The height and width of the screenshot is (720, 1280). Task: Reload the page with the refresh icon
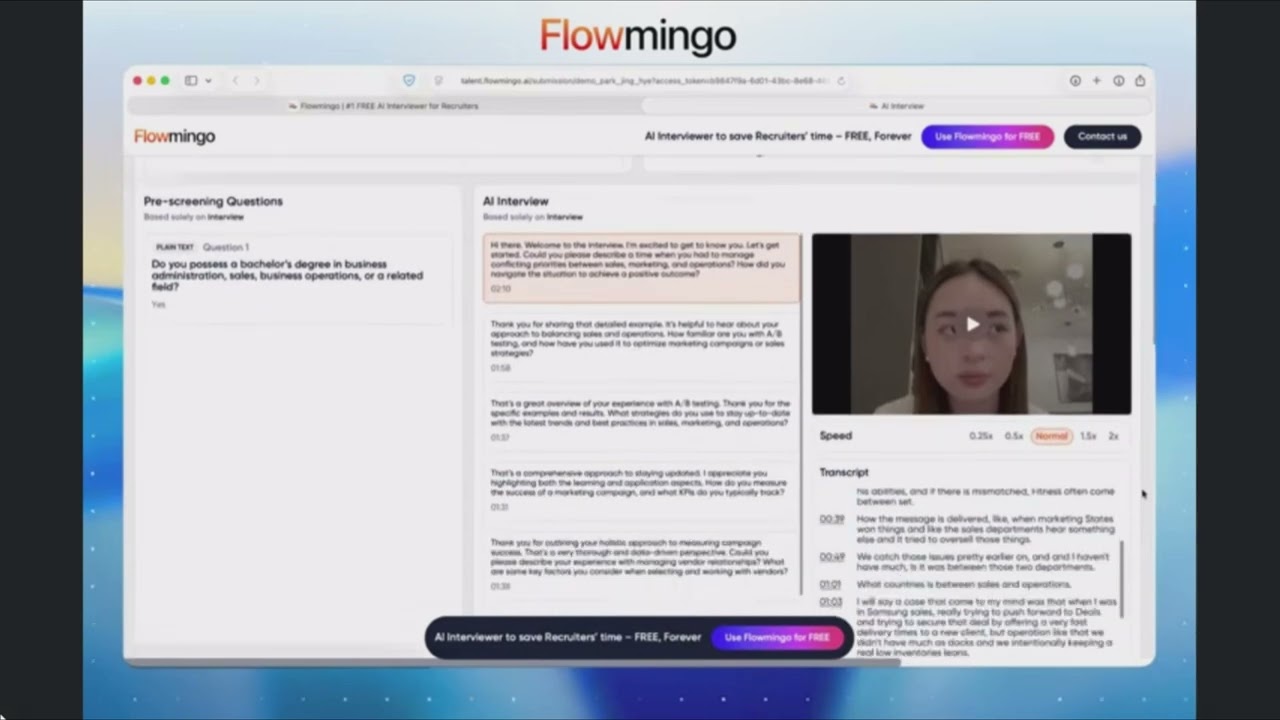pos(841,81)
